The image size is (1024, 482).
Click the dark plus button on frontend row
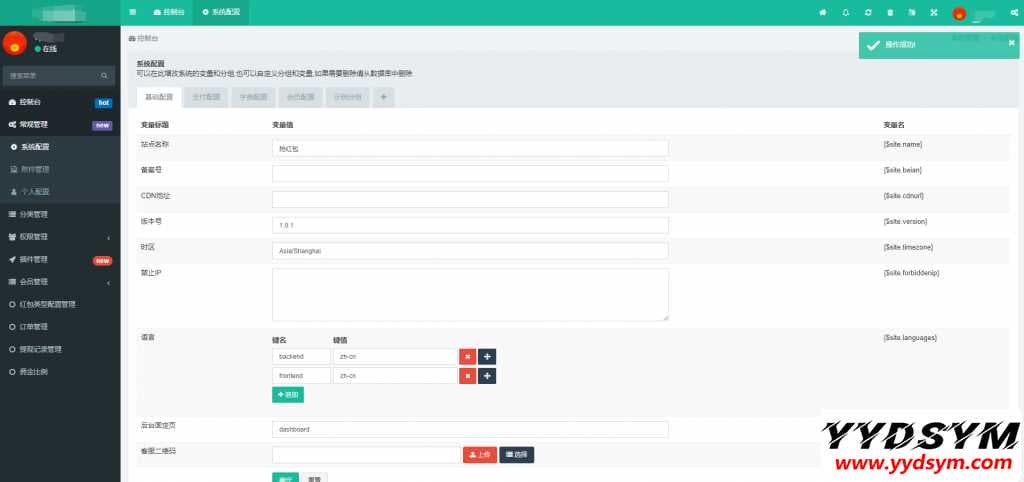[x=487, y=376]
